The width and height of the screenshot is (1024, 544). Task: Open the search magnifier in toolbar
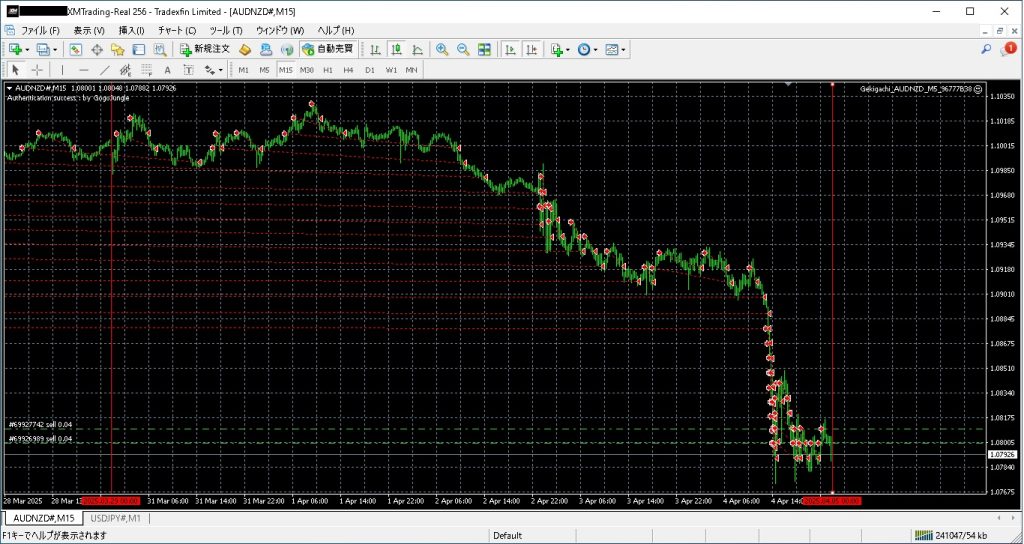pos(986,49)
